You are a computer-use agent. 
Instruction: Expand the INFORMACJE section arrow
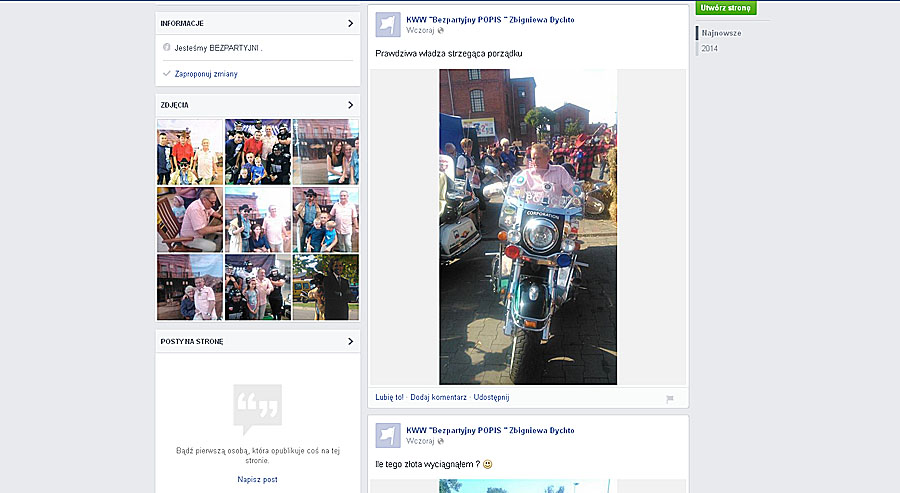(350, 23)
